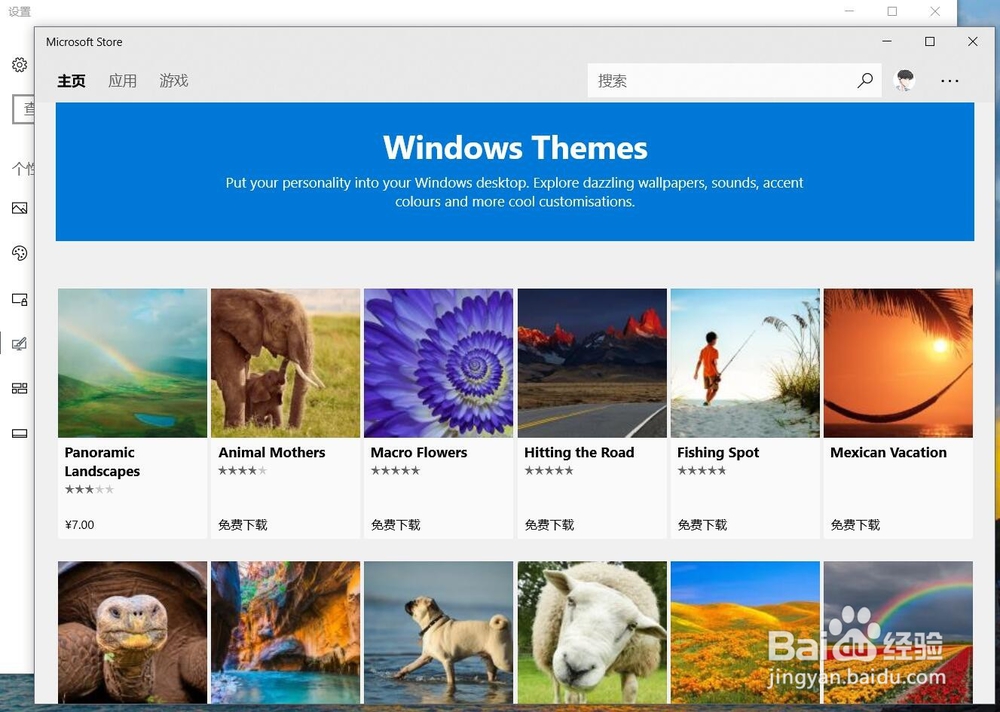Minimize the Microsoft Store window

click(x=887, y=41)
